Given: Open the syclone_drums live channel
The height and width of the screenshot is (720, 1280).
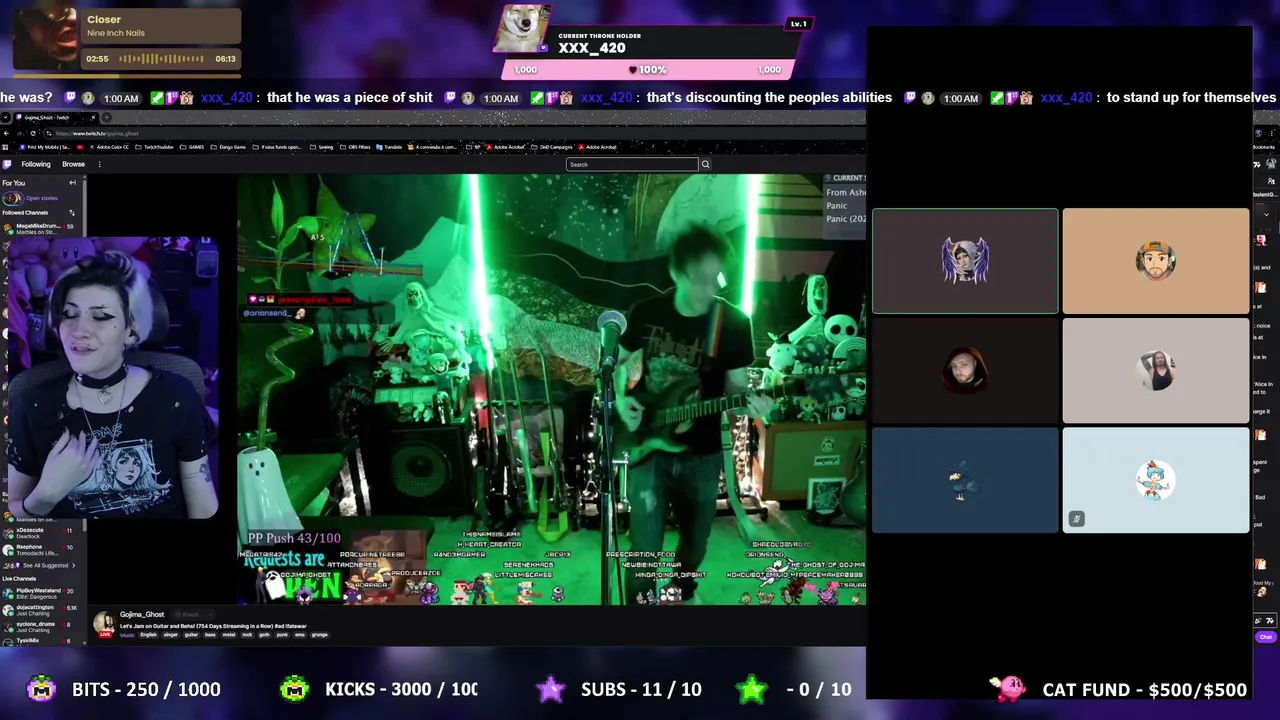Looking at the screenshot, I should pos(40,627).
